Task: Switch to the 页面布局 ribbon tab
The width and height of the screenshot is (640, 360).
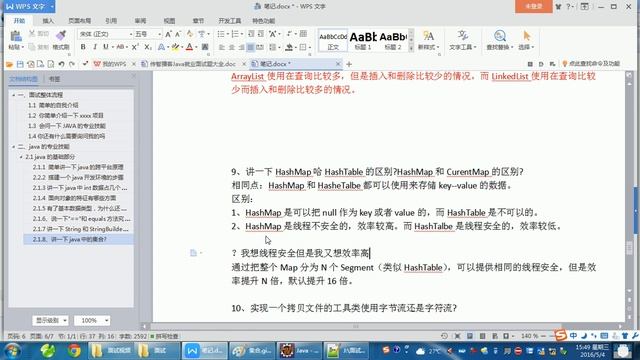Action: click(x=79, y=21)
